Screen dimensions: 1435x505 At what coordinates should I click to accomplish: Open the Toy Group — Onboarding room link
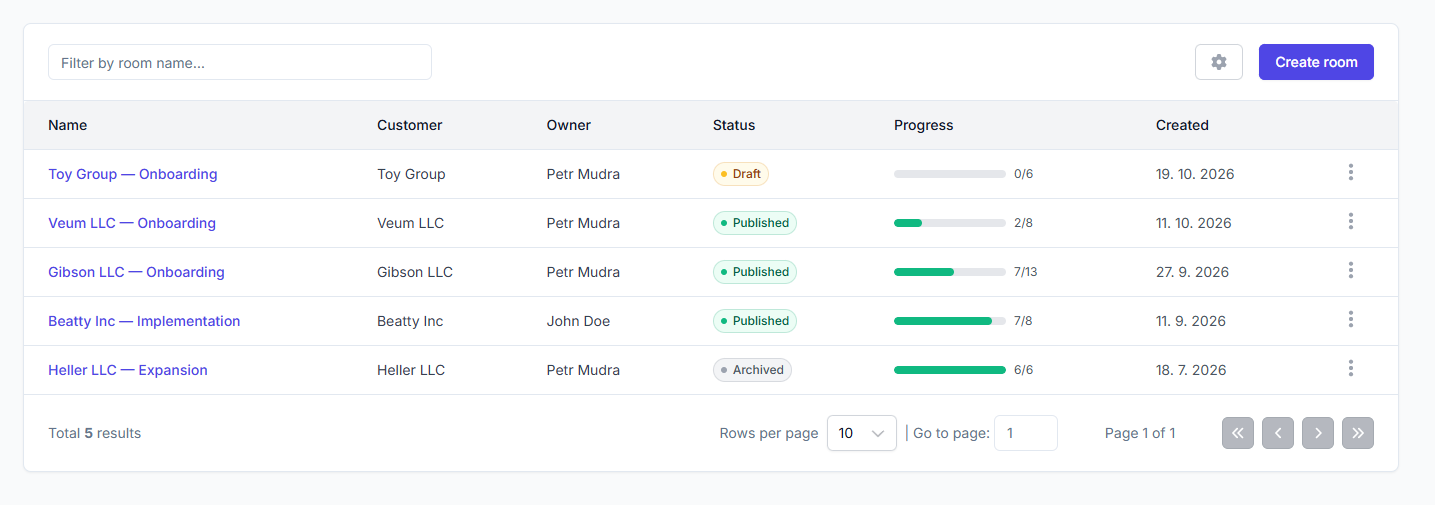(133, 174)
